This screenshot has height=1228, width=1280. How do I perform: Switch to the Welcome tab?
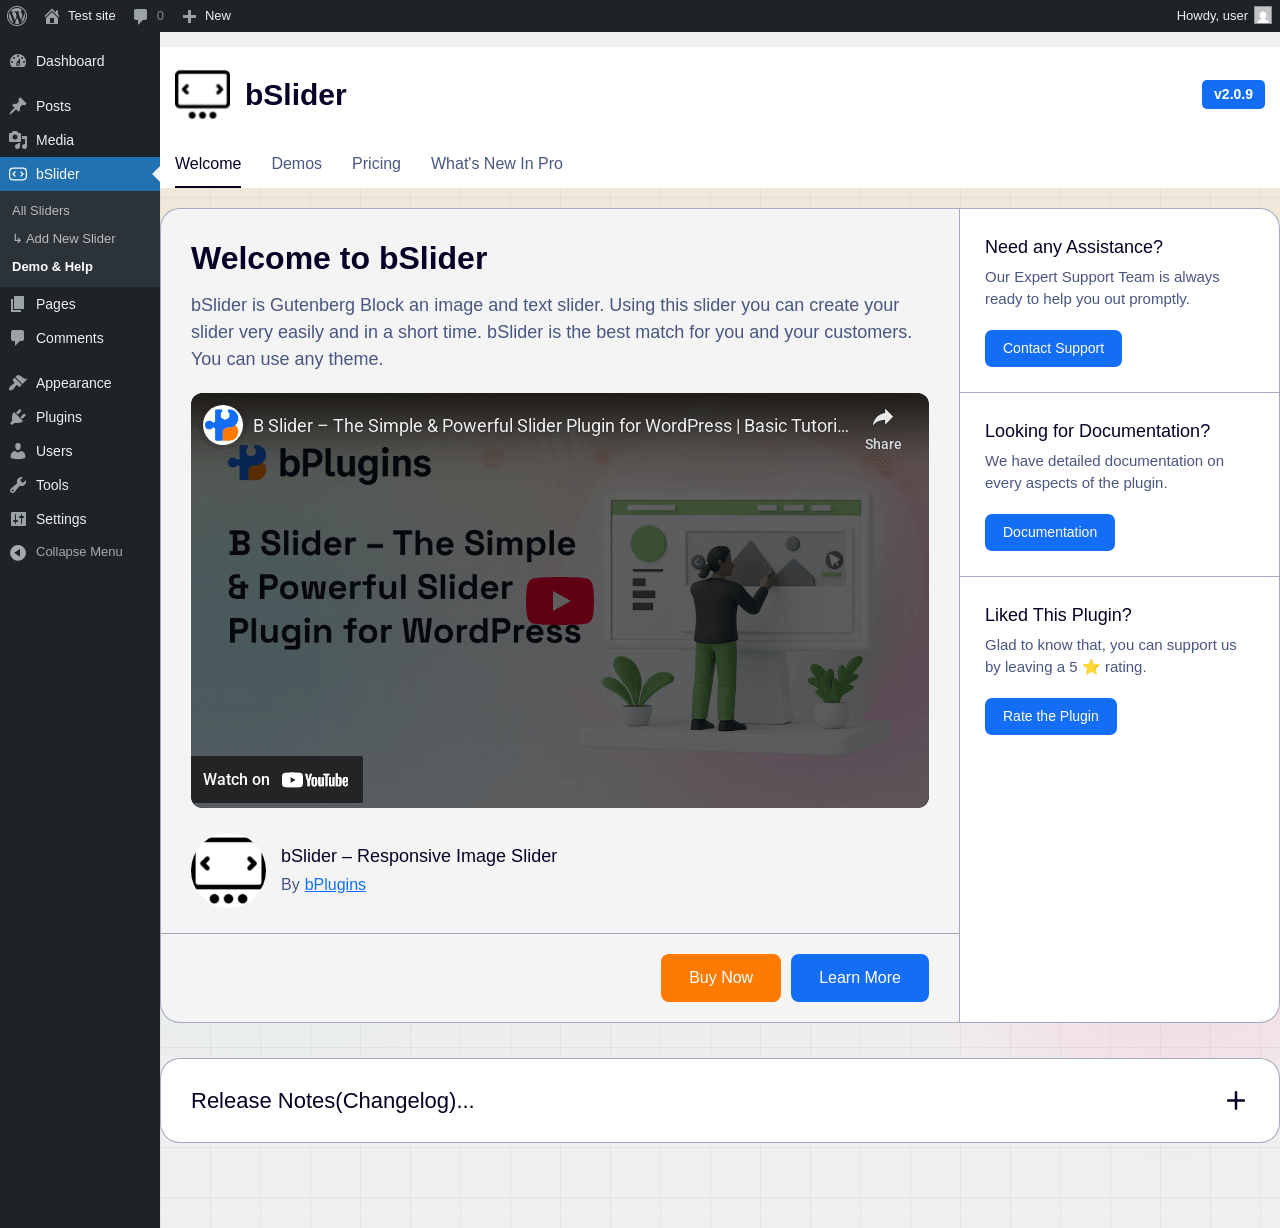click(208, 164)
